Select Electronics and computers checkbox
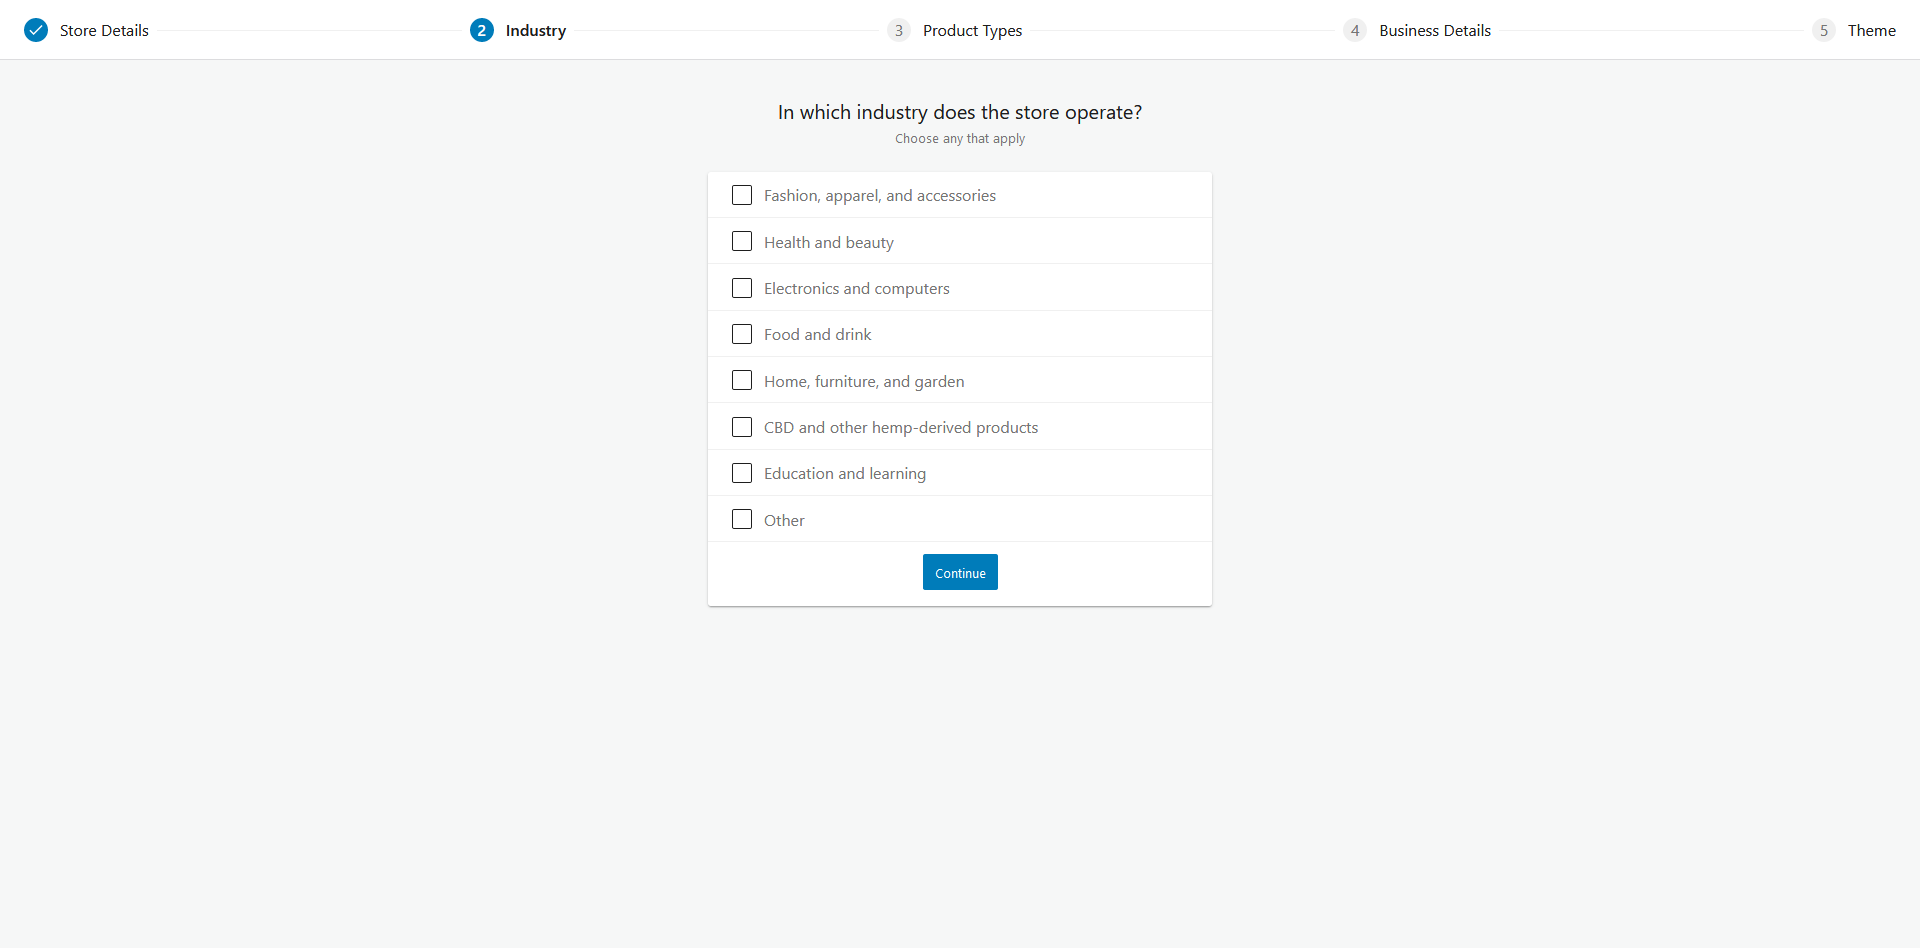 tap(742, 288)
